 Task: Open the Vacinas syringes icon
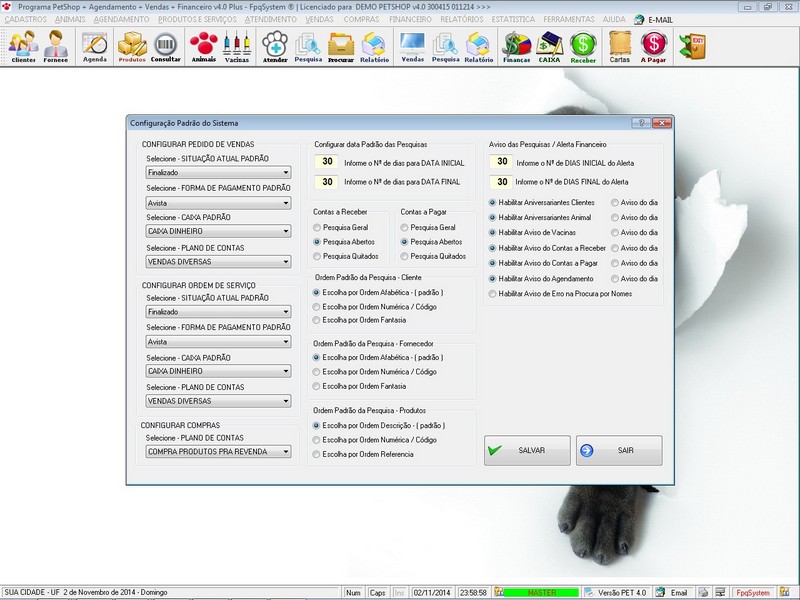tap(237, 46)
